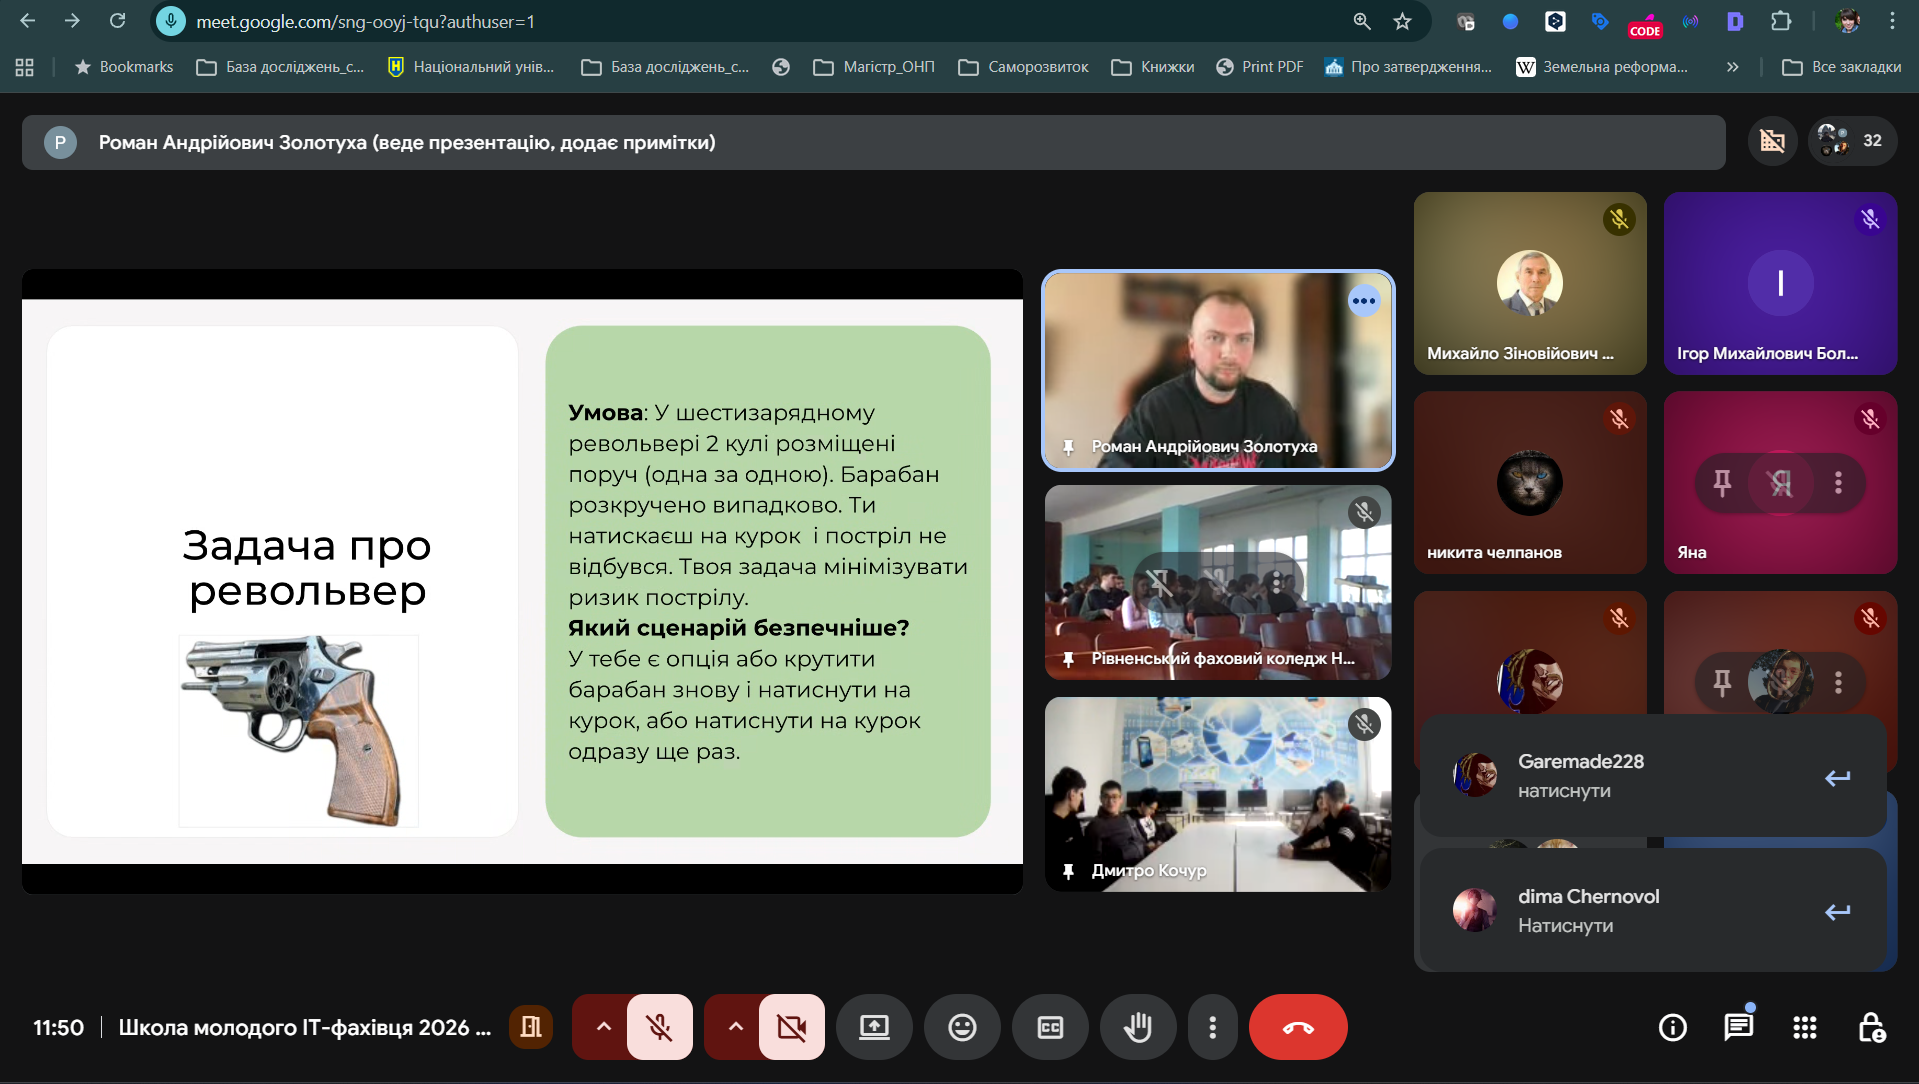This screenshot has width=1919, height=1084.
Task: Expand the Все закладки folder
Action: click(x=1842, y=67)
